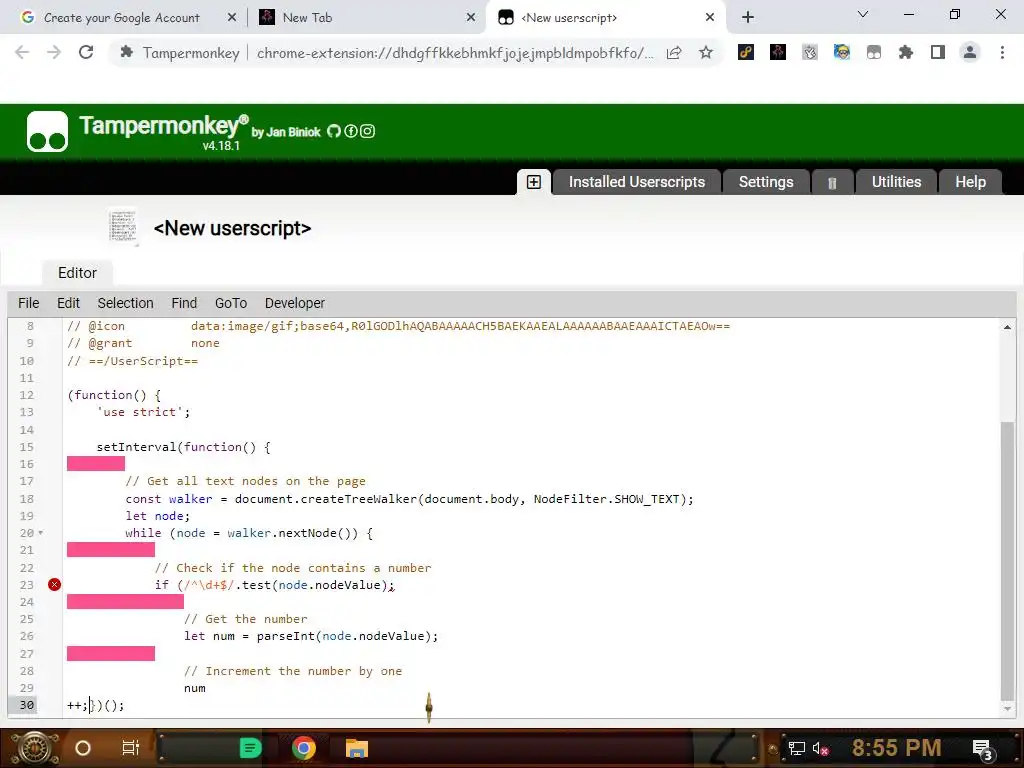Click the userscript thumbnail icon beside title
The image size is (1024, 768).
tap(123, 227)
